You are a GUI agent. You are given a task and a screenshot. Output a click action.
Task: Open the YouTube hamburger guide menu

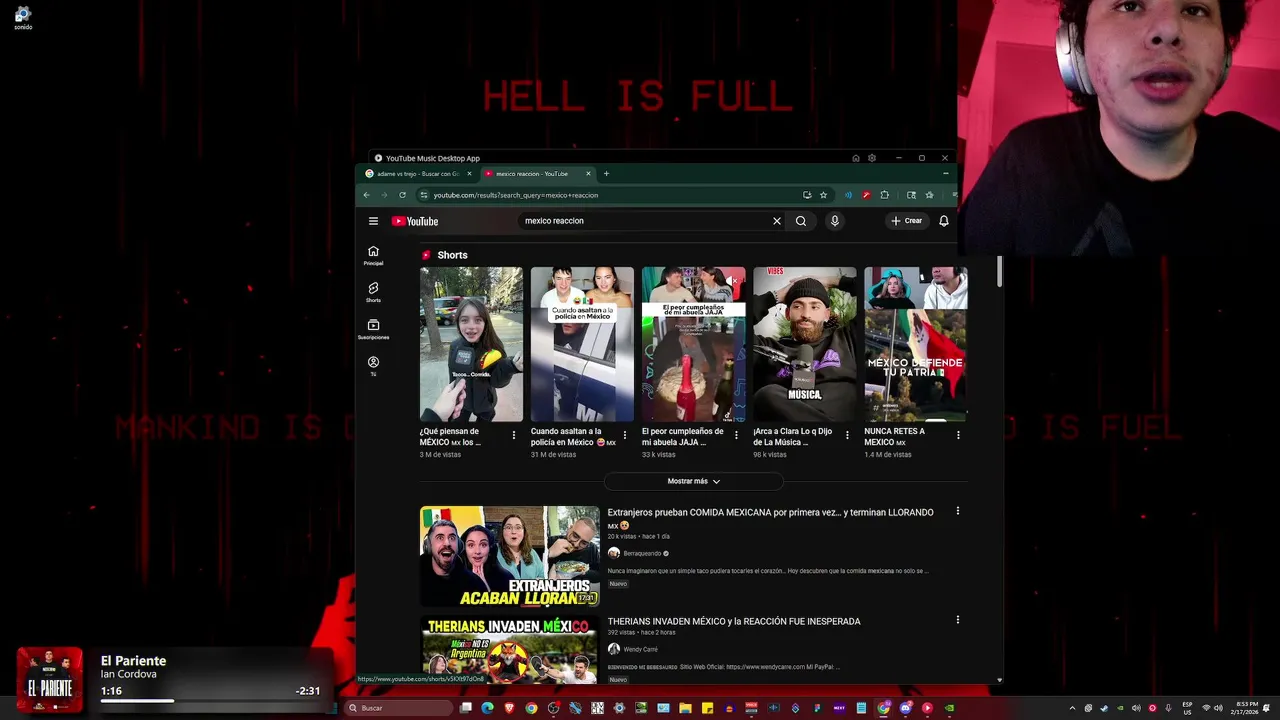coord(373,221)
